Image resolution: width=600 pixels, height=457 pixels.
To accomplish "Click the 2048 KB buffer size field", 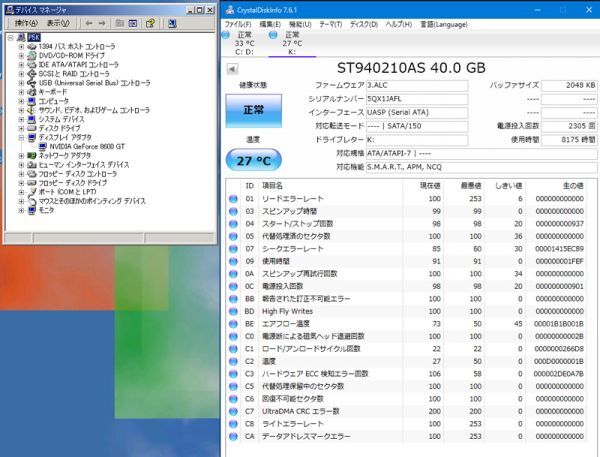I will (569, 85).
